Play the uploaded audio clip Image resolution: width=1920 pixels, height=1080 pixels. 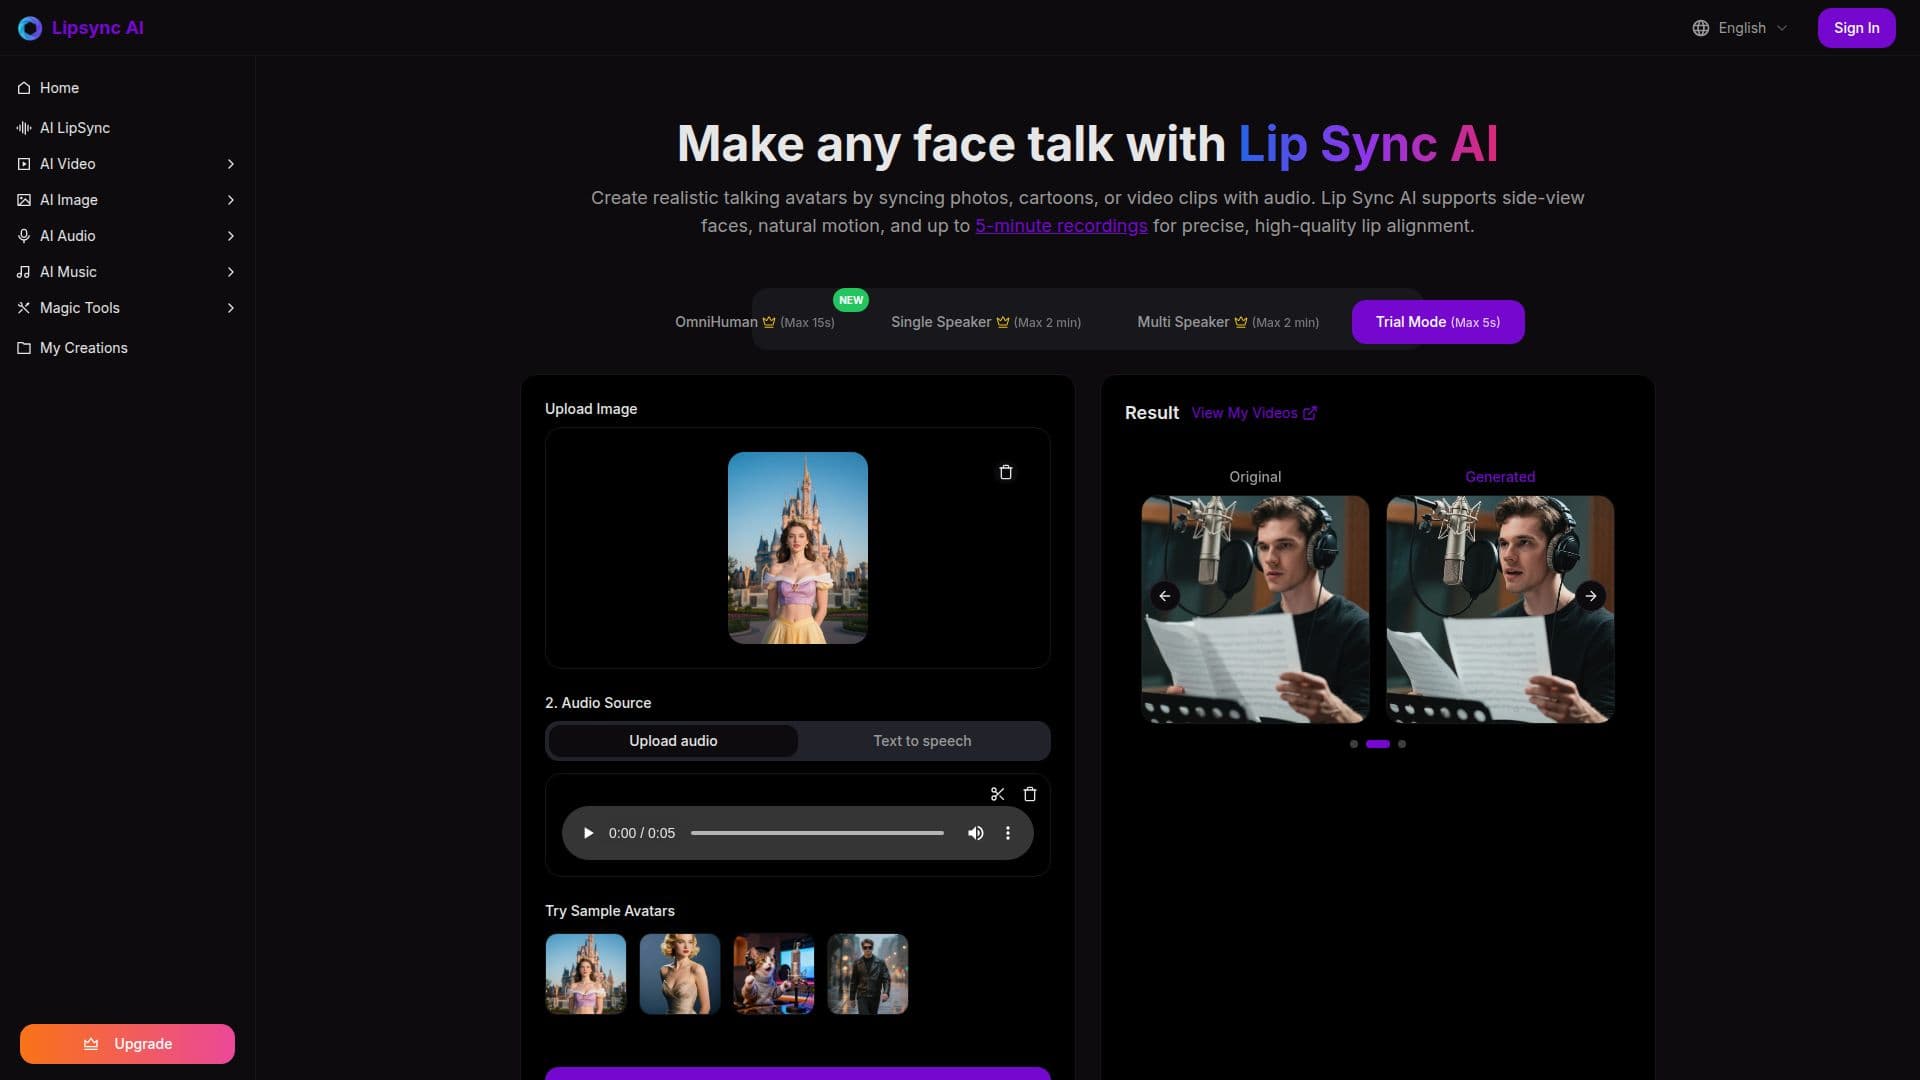coord(588,833)
